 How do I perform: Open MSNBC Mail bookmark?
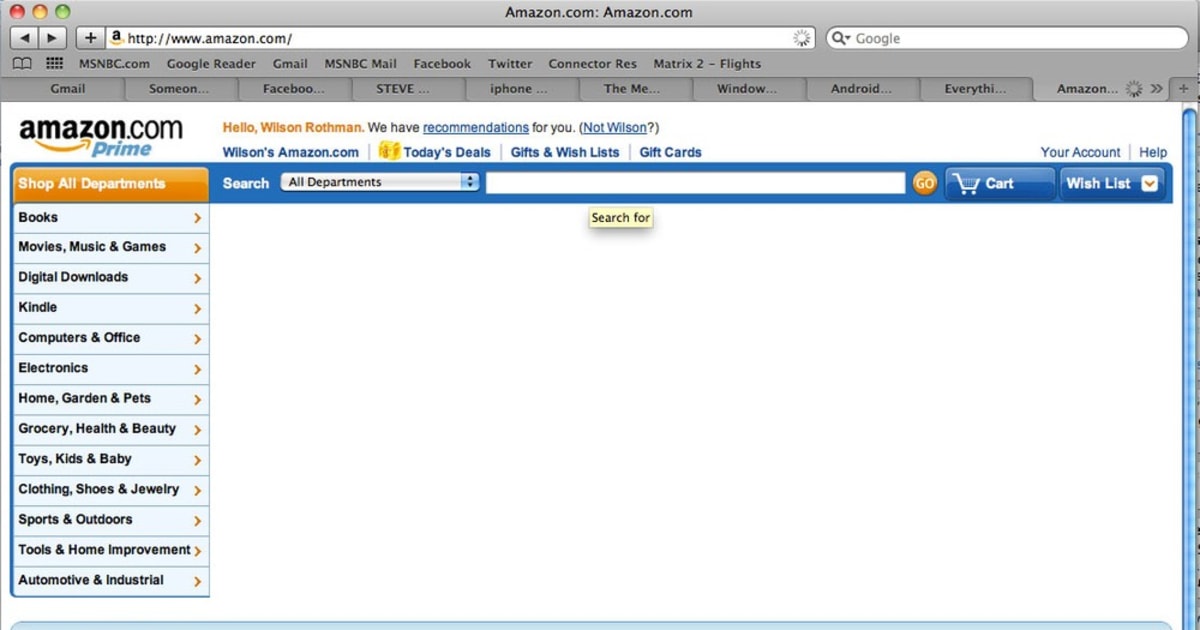point(360,63)
